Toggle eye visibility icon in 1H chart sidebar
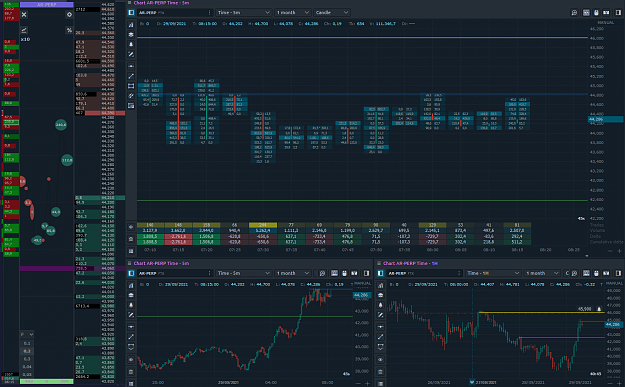The width and height of the screenshot is (625, 387). 381,359
